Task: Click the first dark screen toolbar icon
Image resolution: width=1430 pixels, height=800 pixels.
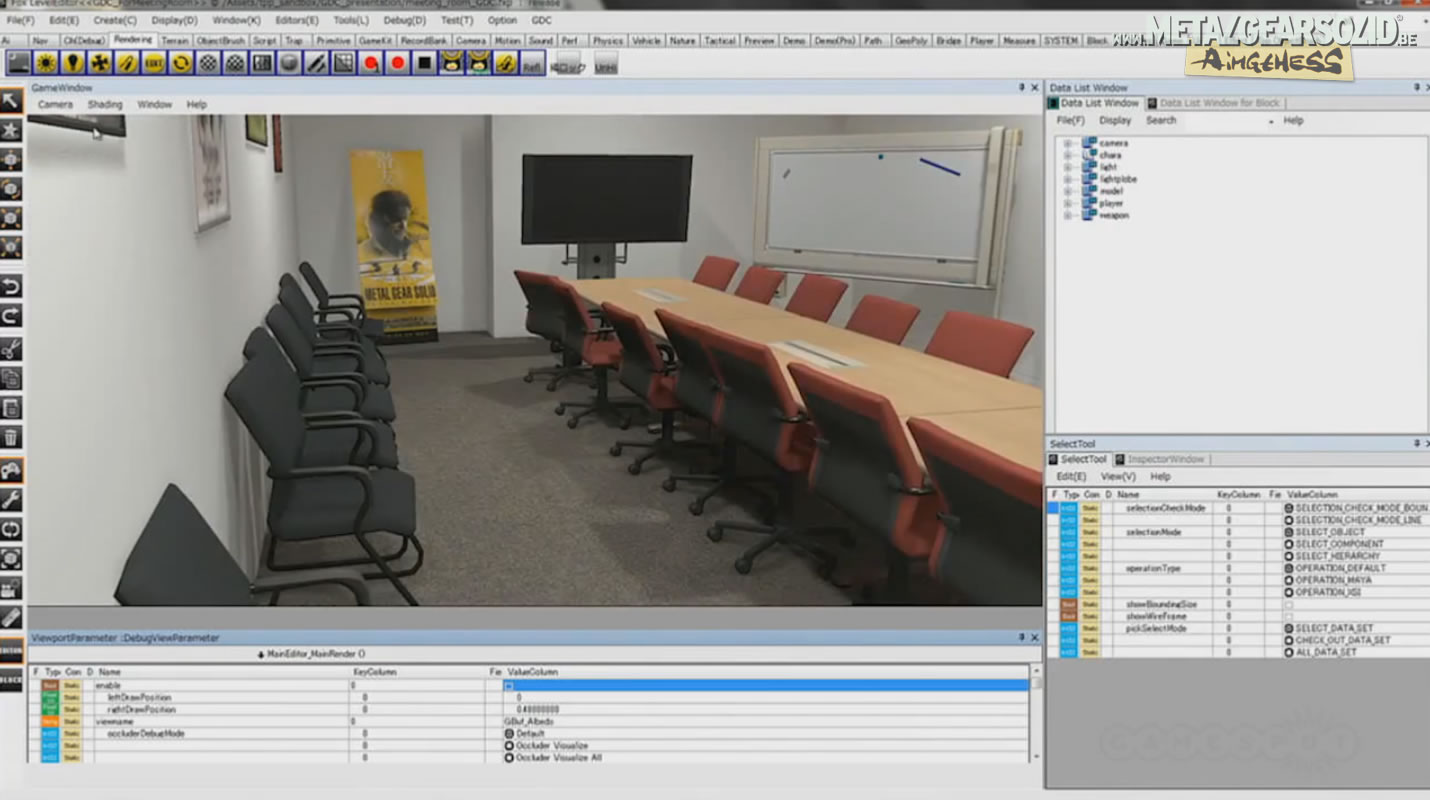Action: click(x=19, y=63)
